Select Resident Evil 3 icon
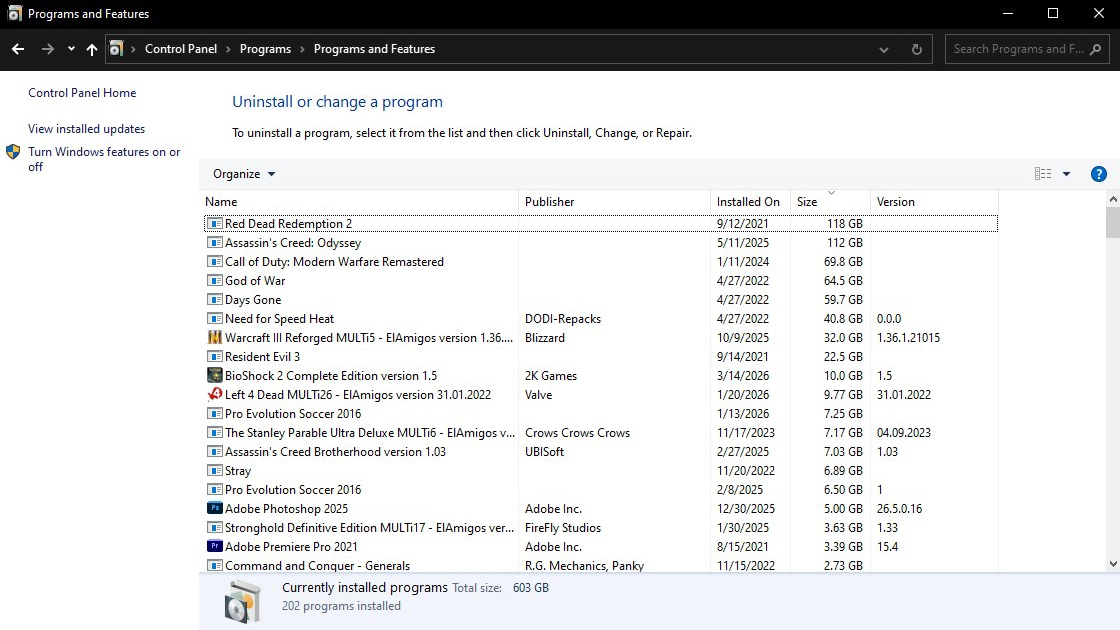Viewport: 1120px width, 630px height. (214, 356)
